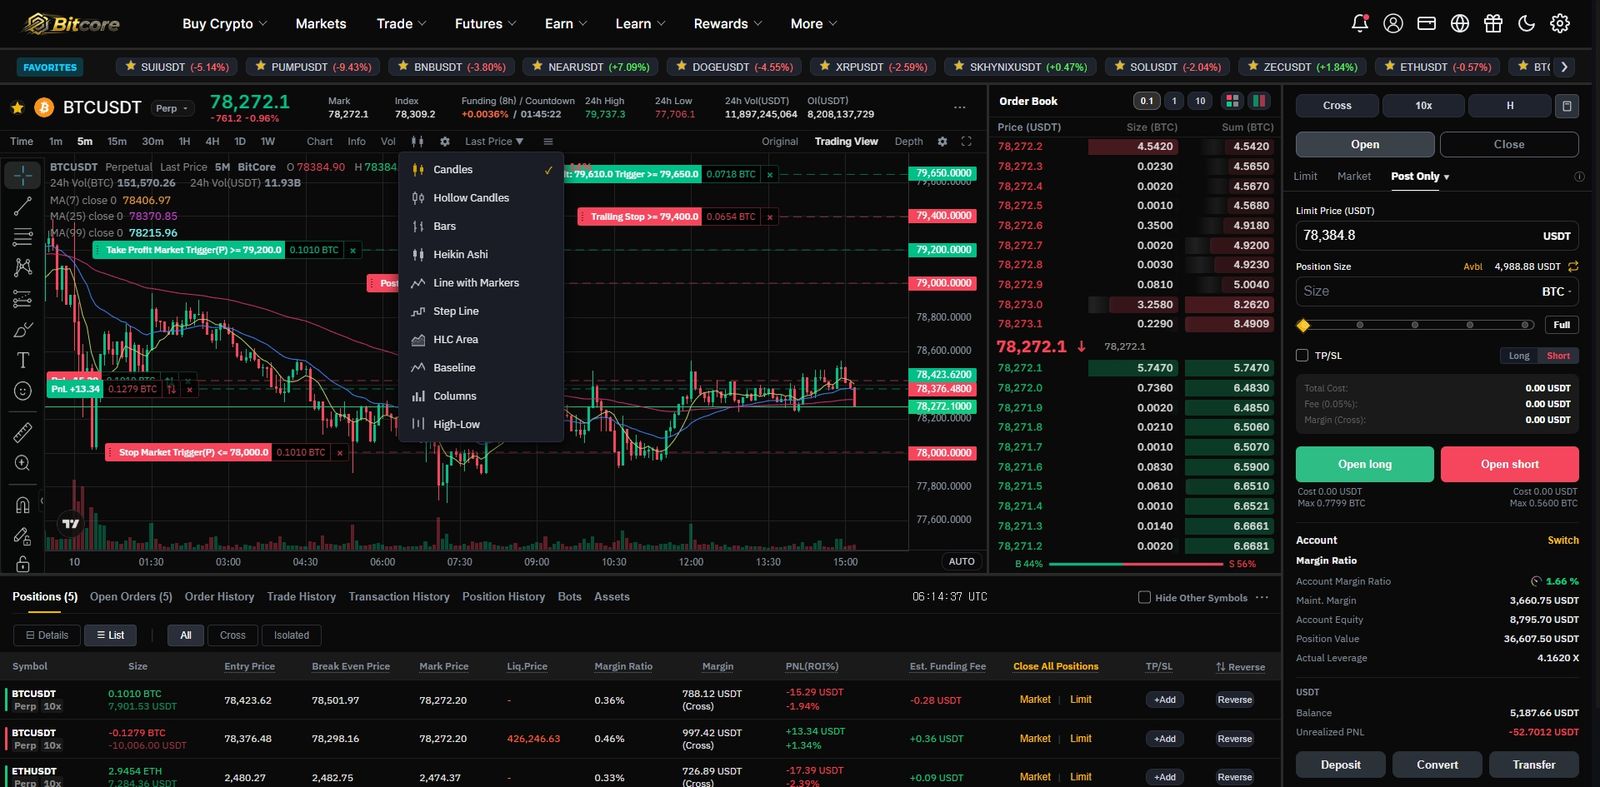Check Hide Other Symbols box
The height and width of the screenshot is (787, 1600).
point(1144,597)
